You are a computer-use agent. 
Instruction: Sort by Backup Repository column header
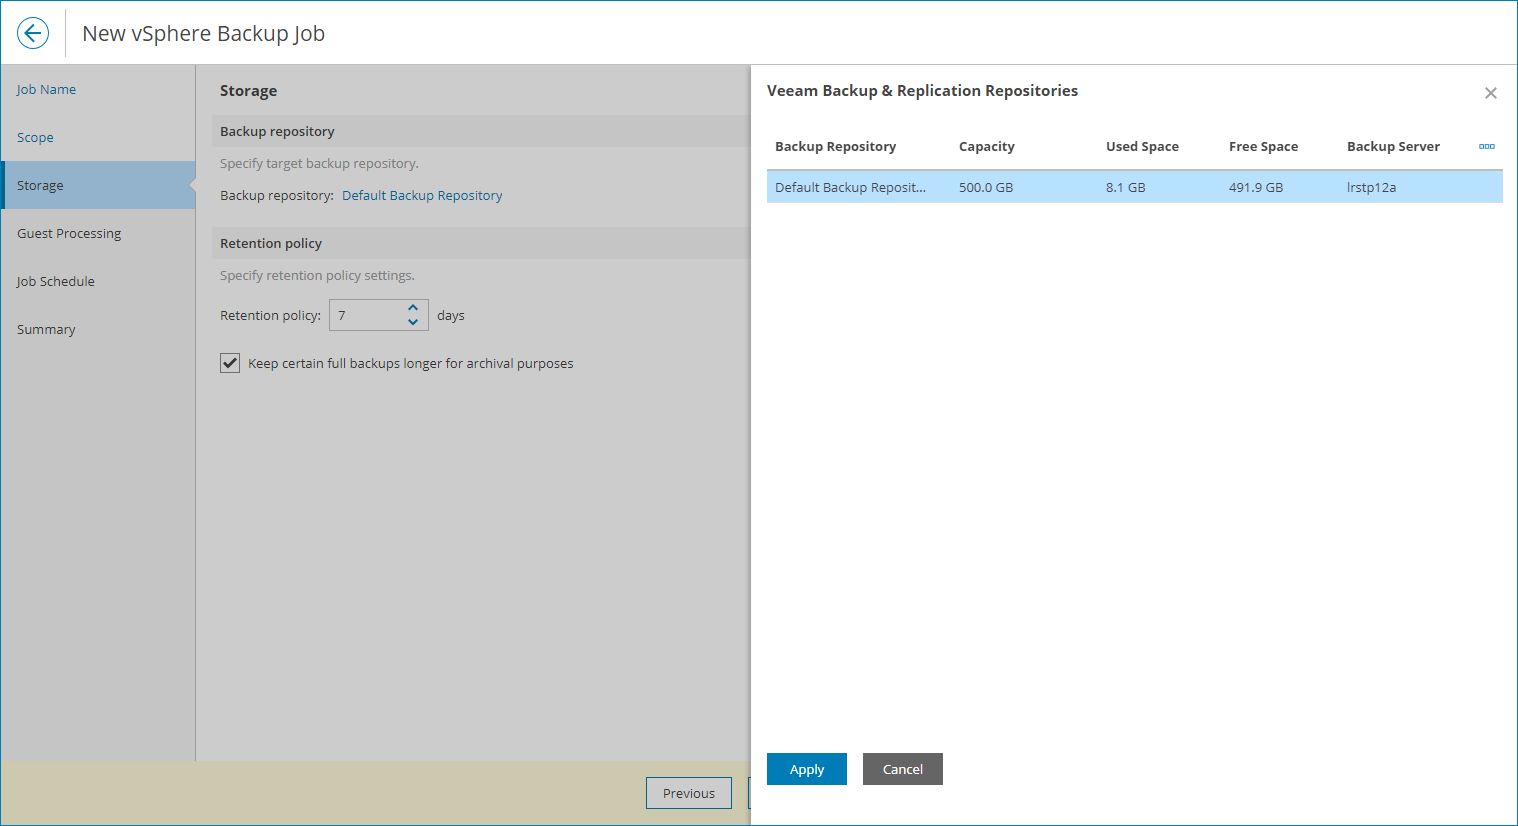coord(835,146)
